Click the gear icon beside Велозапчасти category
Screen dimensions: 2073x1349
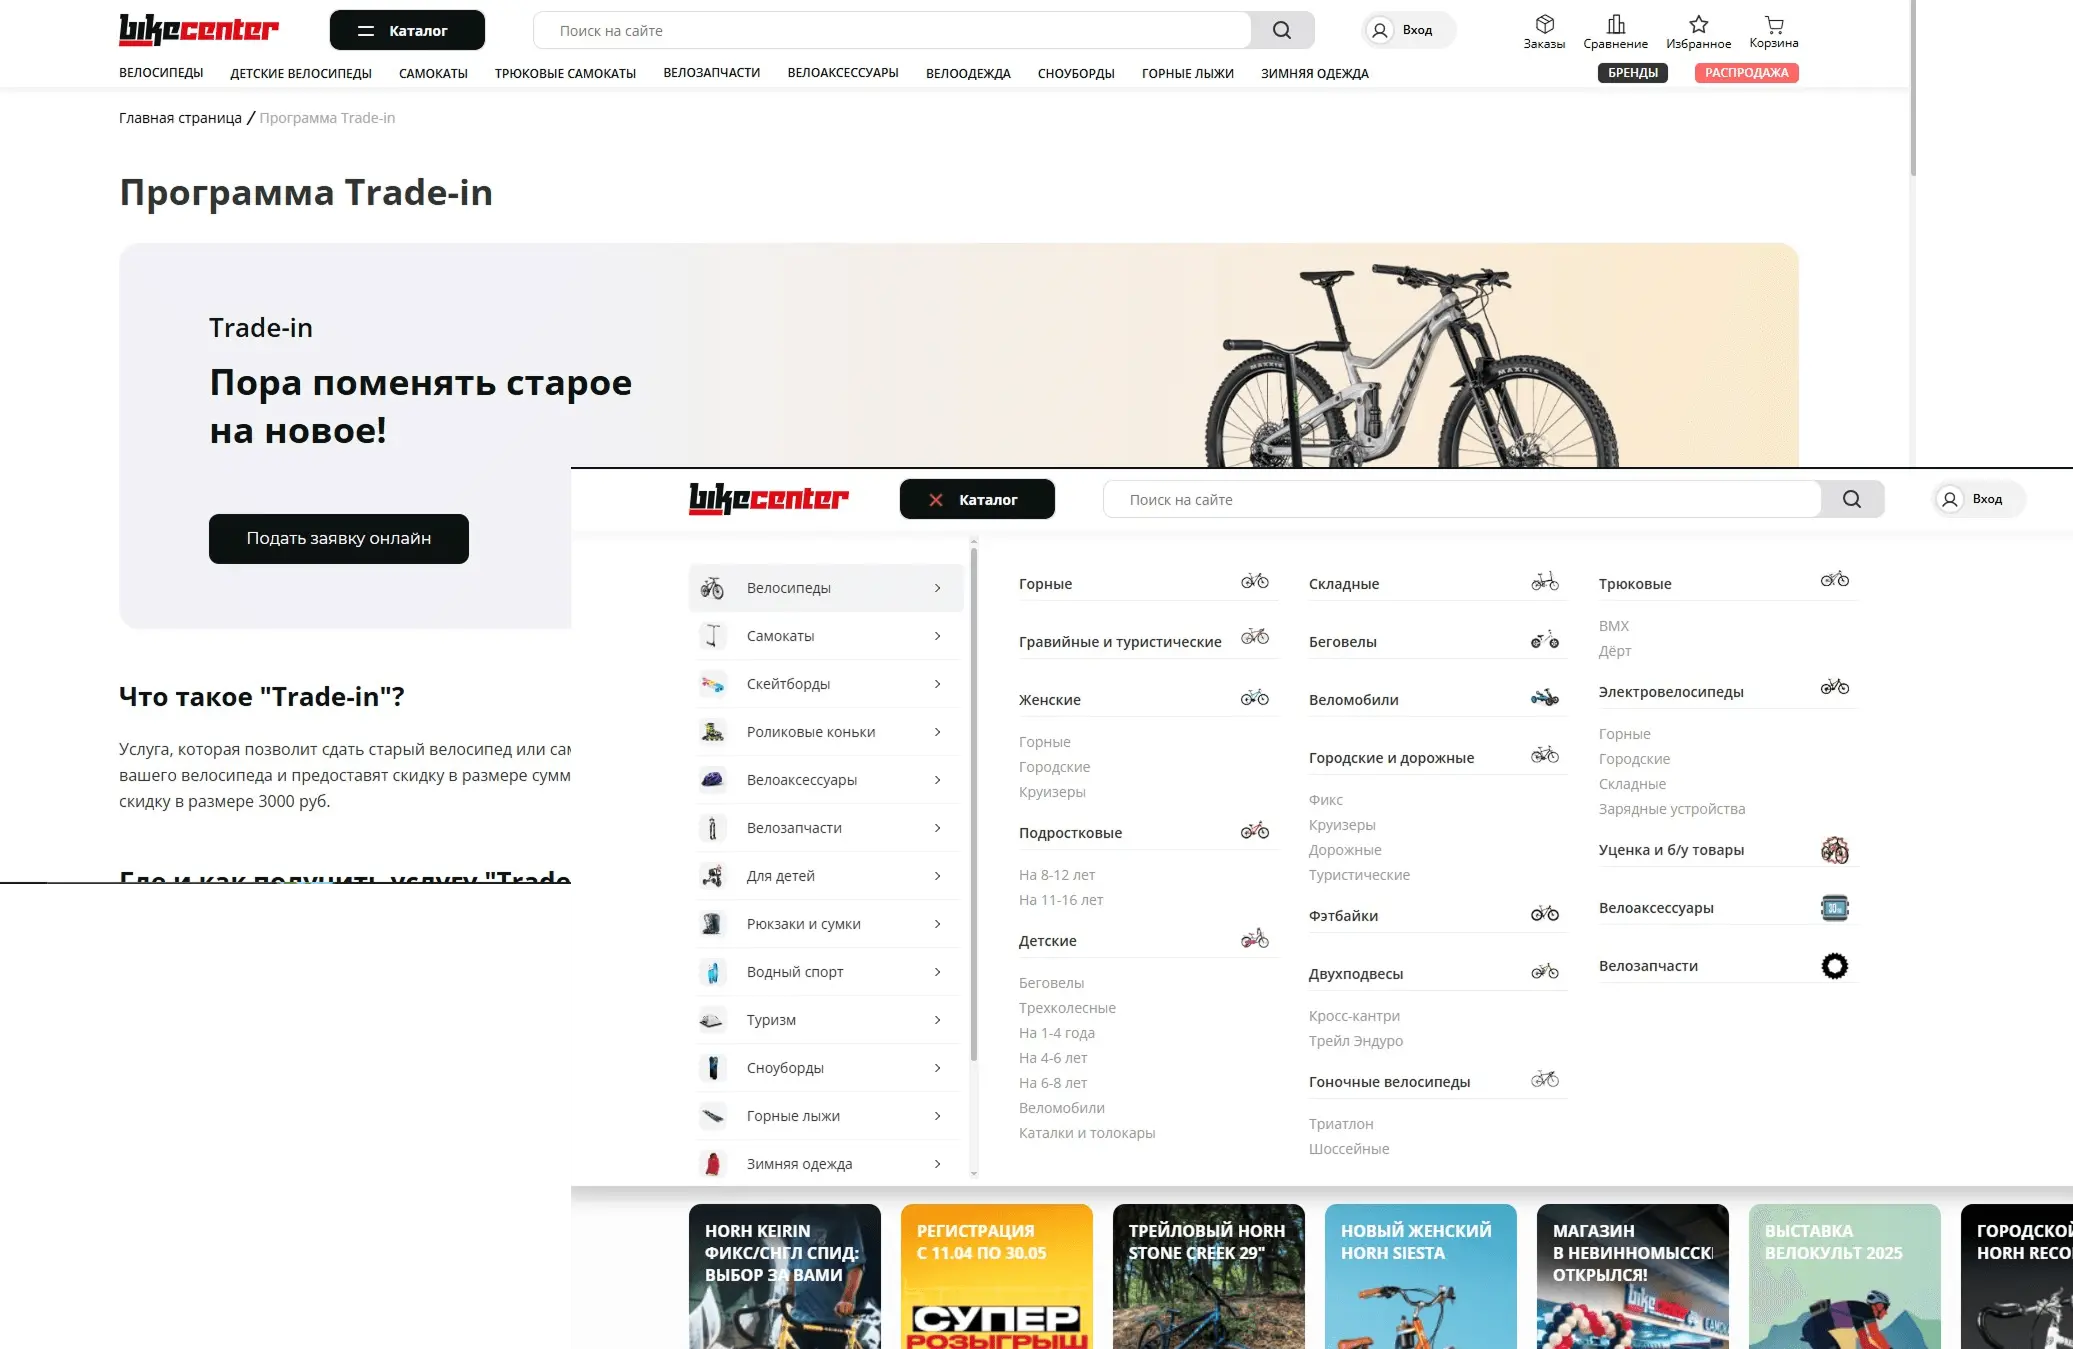click(x=1835, y=966)
